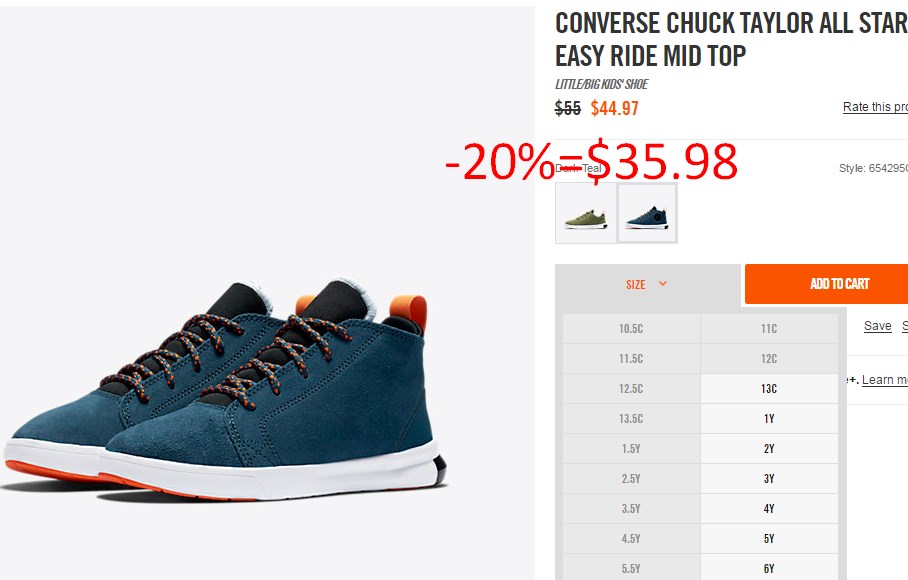Image resolution: width=908 pixels, height=580 pixels.
Task: Open the SIZE dropdown chevron
Action: click(x=662, y=284)
